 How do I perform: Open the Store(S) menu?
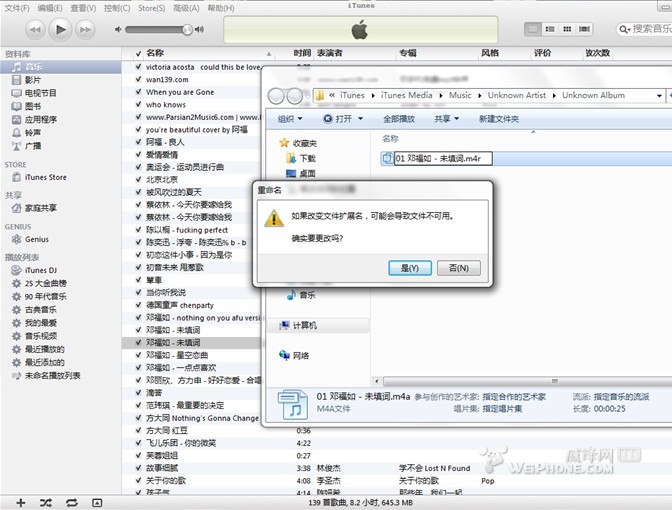151,8
